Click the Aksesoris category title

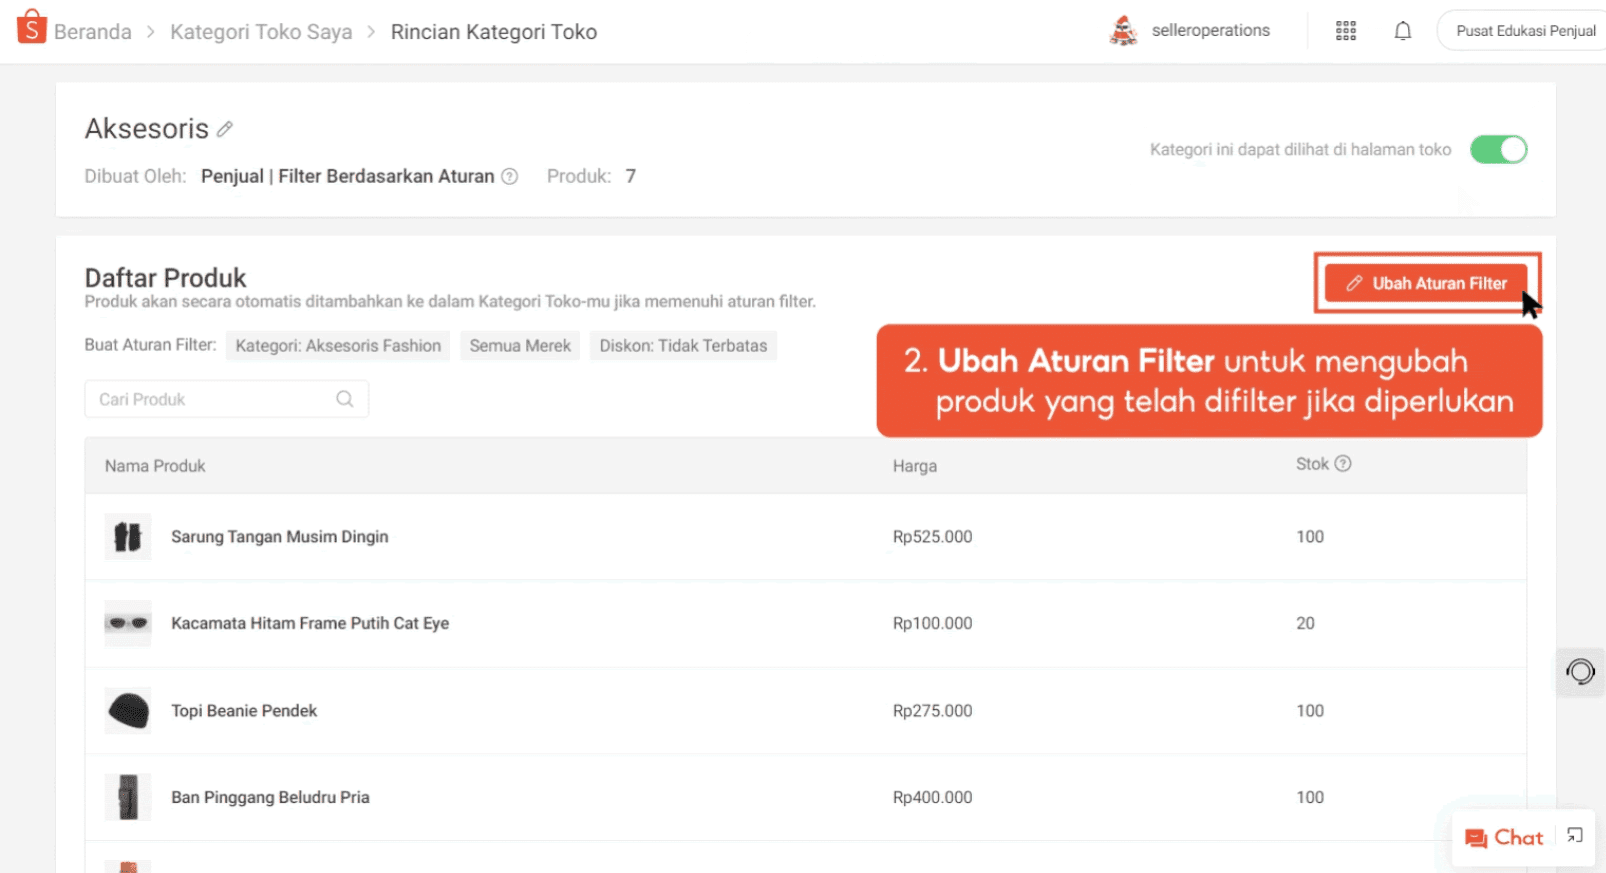coord(147,129)
